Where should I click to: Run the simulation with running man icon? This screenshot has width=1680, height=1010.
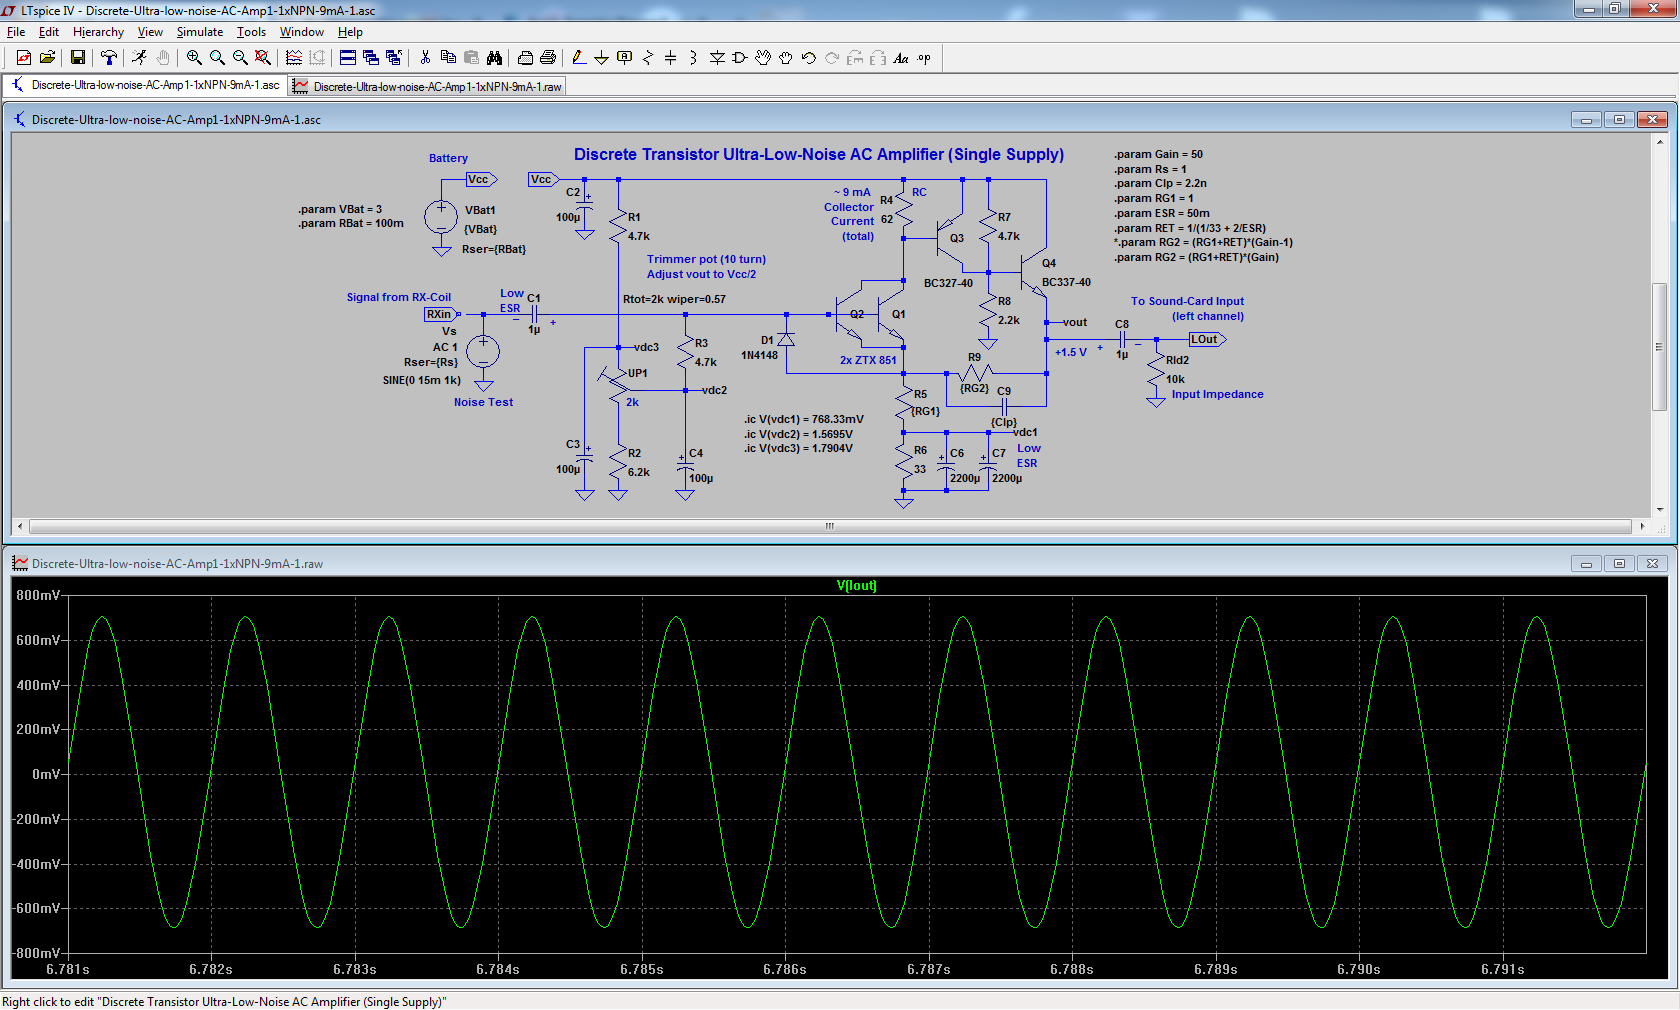click(x=139, y=58)
